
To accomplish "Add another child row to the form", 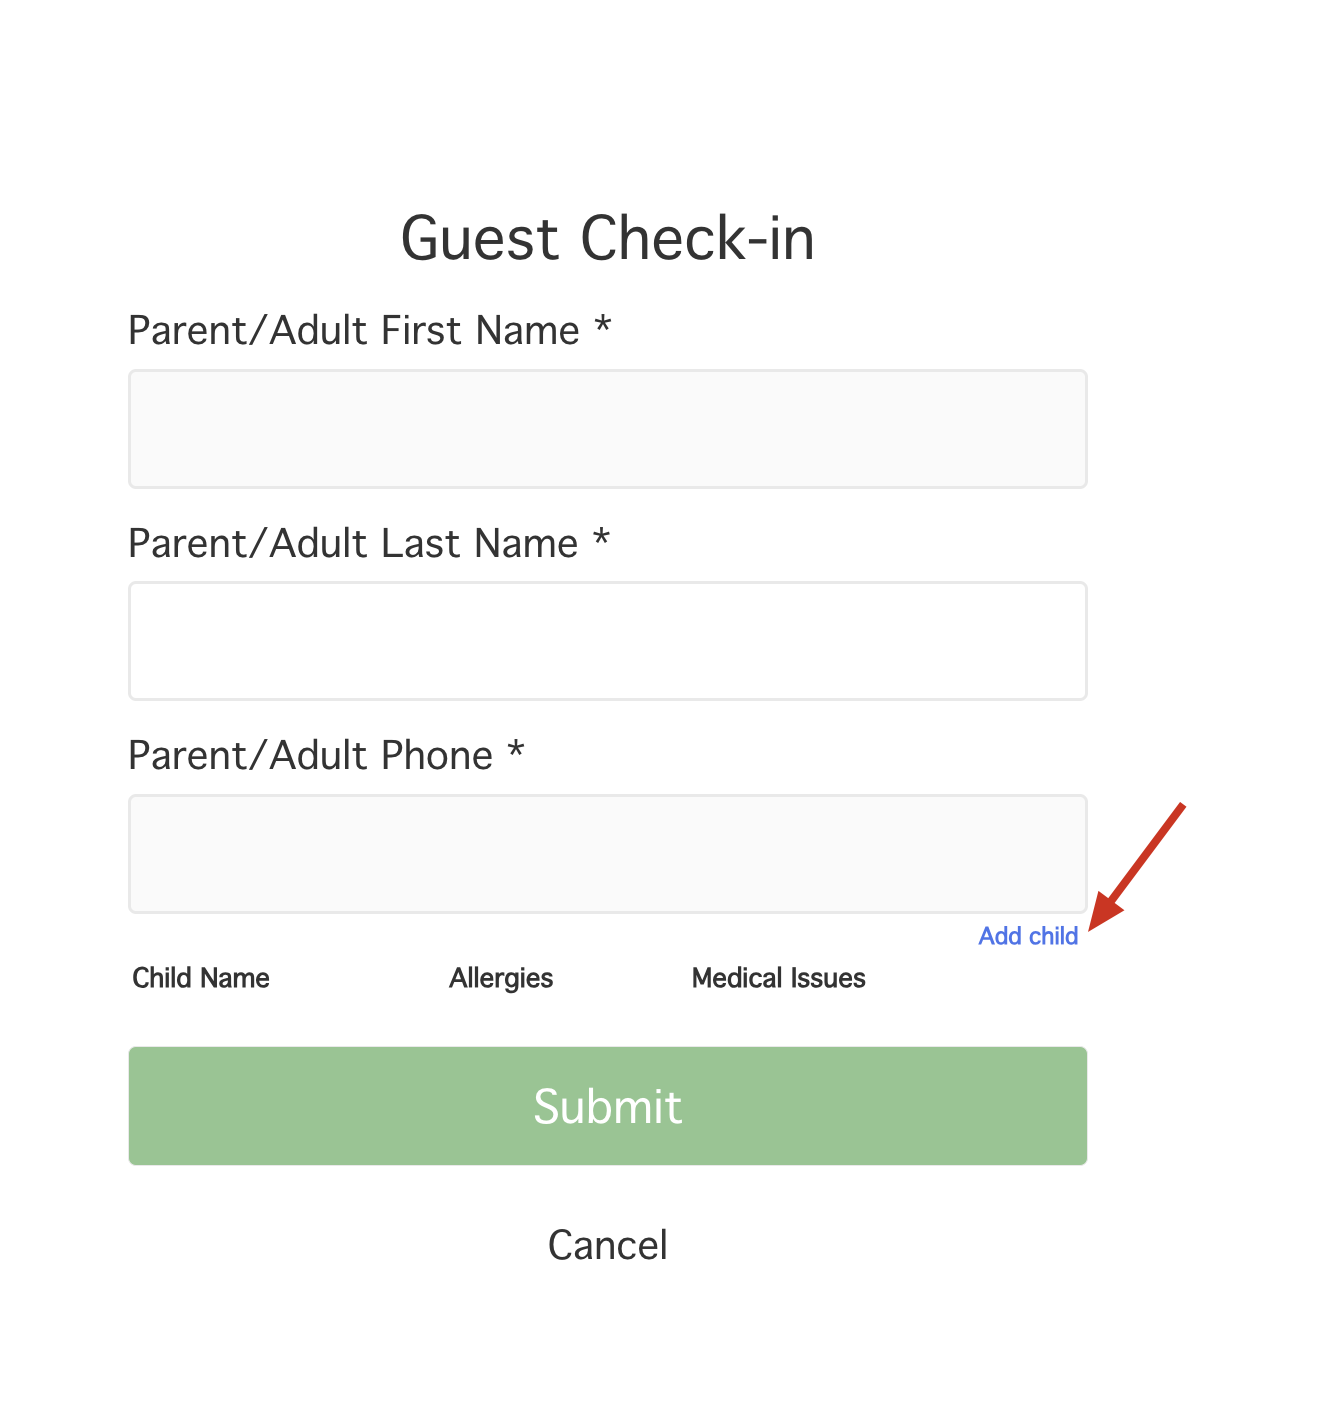I will point(1028,936).
